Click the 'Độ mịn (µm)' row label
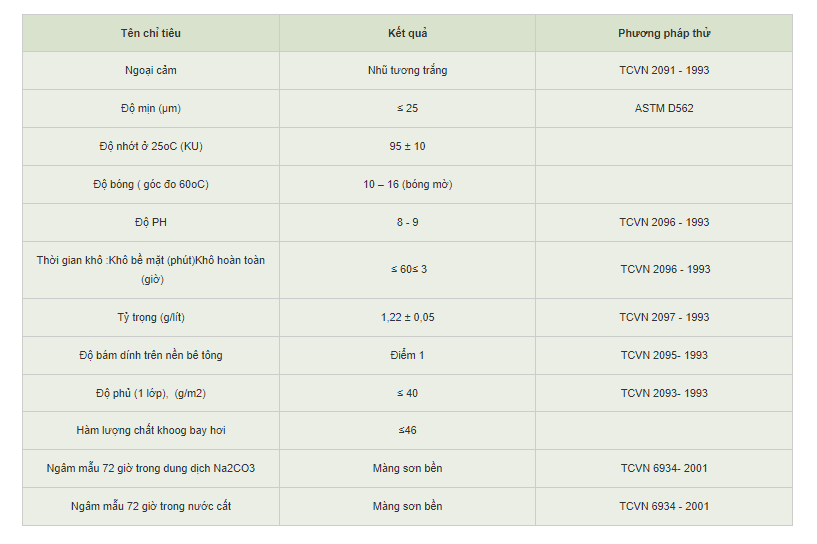The height and width of the screenshot is (544, 817). pyautogui.click(x=151, y=108)
